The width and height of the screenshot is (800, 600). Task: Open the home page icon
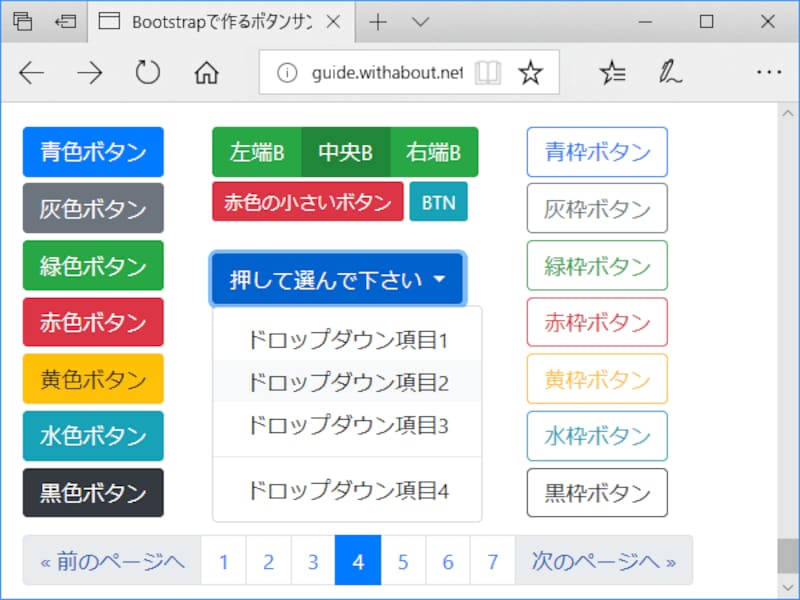[206, 72]
